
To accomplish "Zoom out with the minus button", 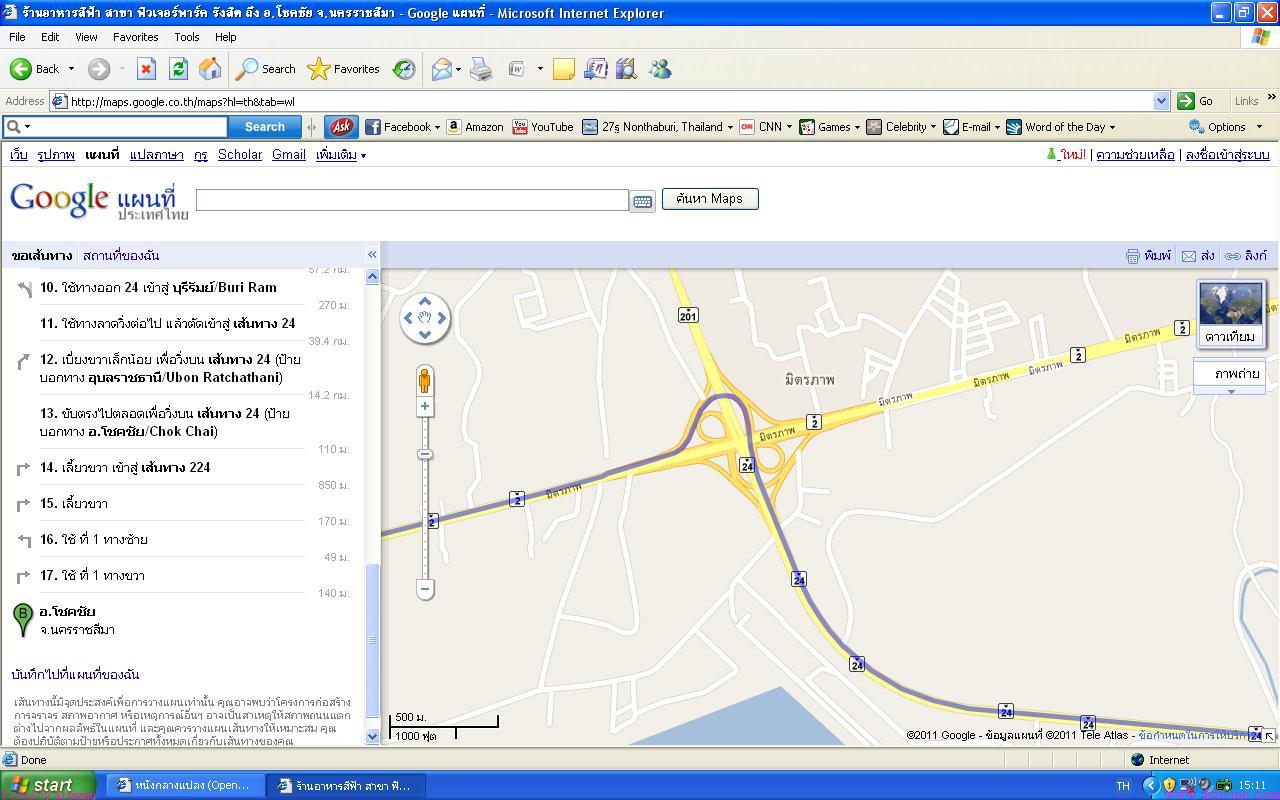I will point(425,589).
